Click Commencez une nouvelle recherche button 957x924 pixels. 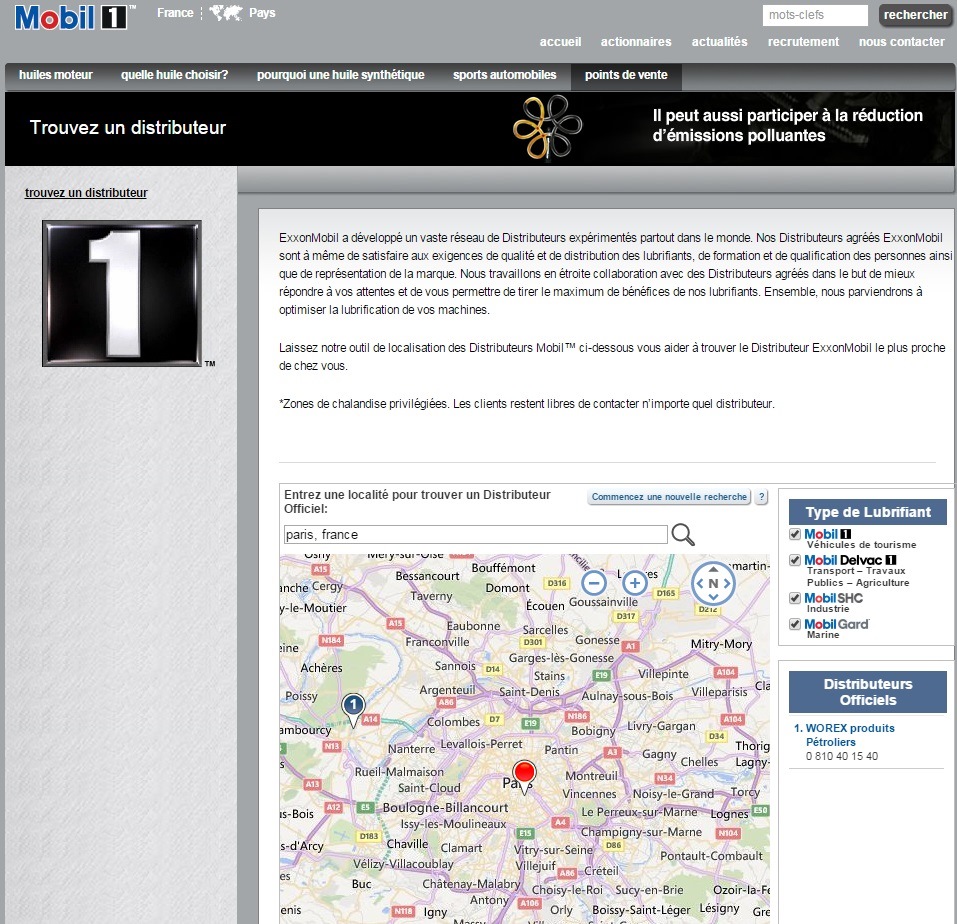pos(670,497)
